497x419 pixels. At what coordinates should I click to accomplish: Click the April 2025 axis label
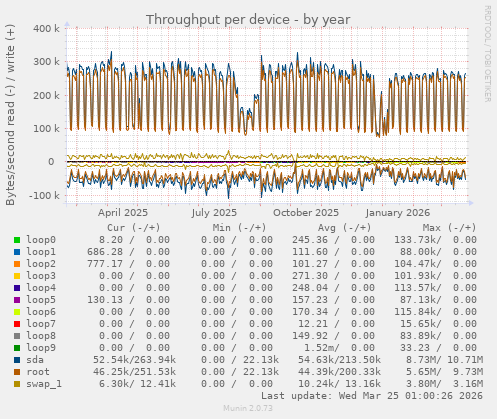point(123,213)
